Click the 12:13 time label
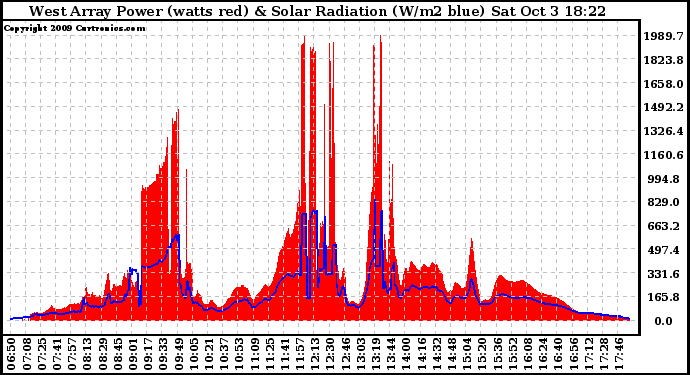The height and width of the screenshot is (375, 690). (315, 354)
